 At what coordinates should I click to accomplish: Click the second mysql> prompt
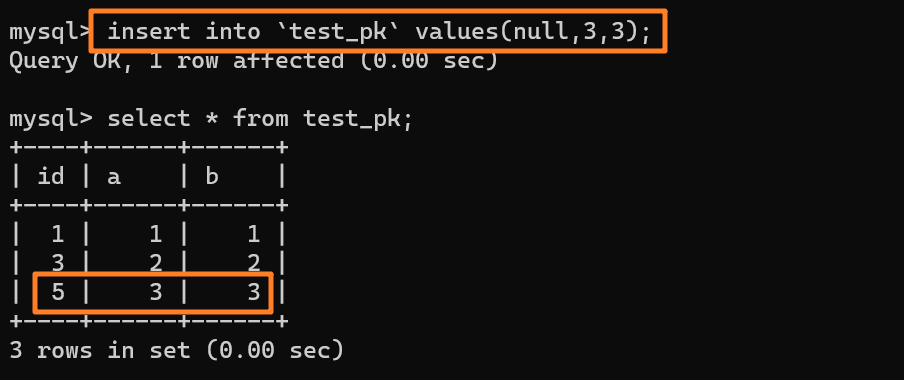coord(51,119)
